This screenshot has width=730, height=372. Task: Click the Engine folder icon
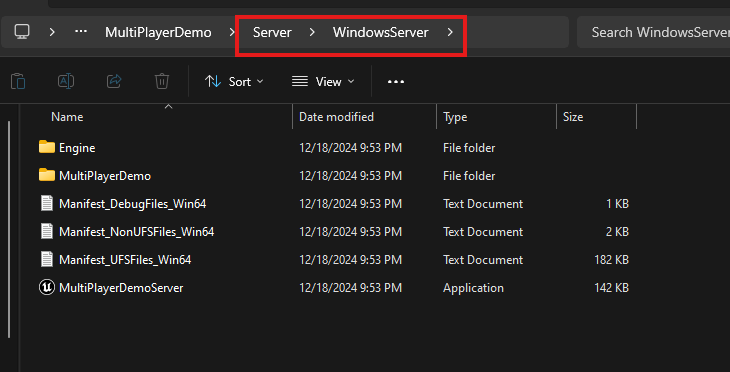[47, 147]
